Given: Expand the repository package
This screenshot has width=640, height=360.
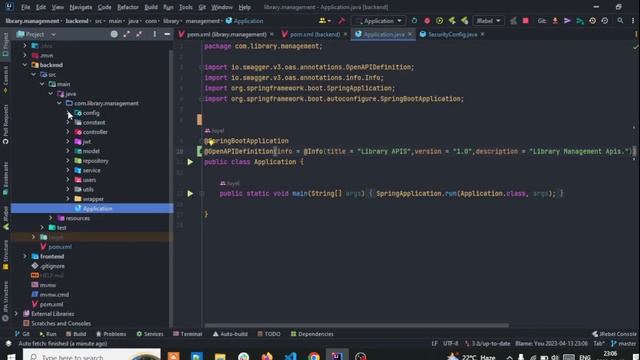Looking at the screenshot, I should (68, 160).
